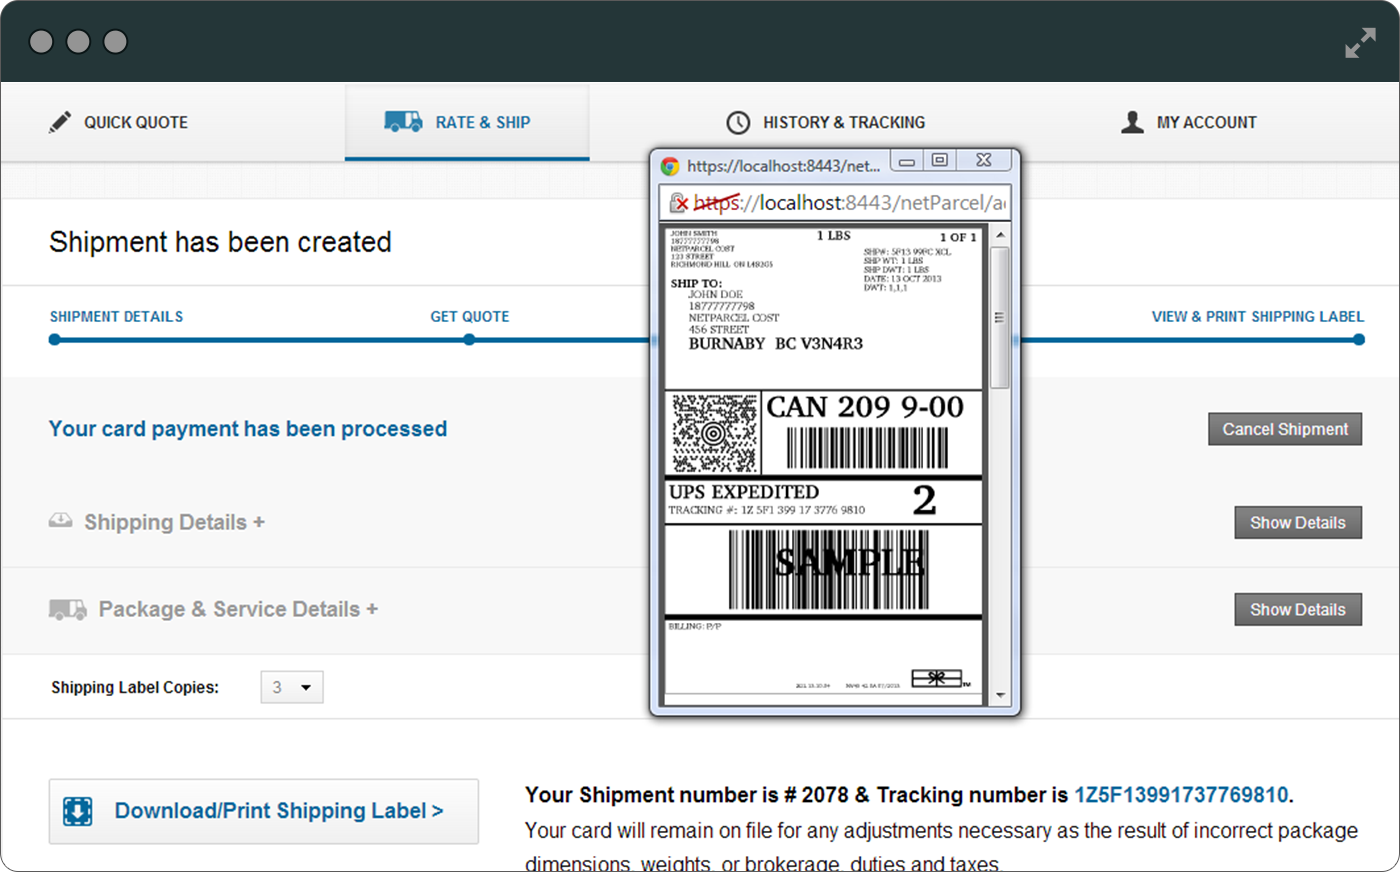The width and height of the screenshot is (1400, 872).
Task: Open tracking number 1Z5F13991737769810 link
Action: point(1181,795)
